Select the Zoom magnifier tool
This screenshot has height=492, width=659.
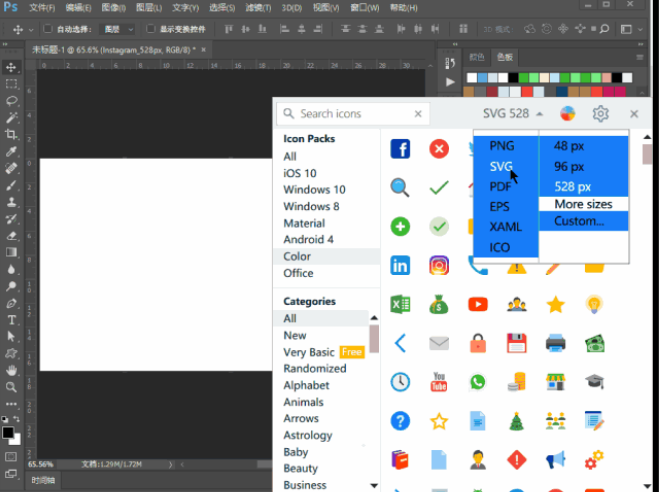pyautogui.click(x=12, y=387)
